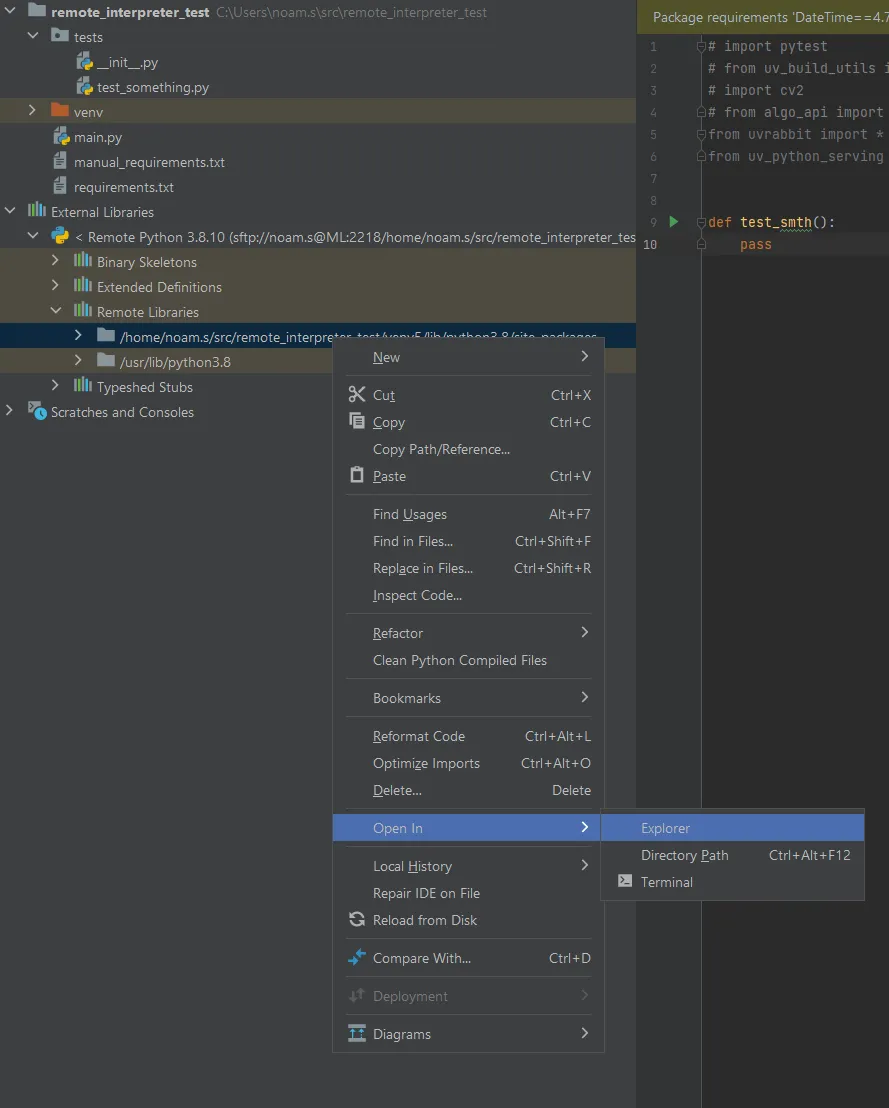Click the Terminal icon in submenu
The height and width of the screenshot is (1108, 889).
click(x=625, y=880)
